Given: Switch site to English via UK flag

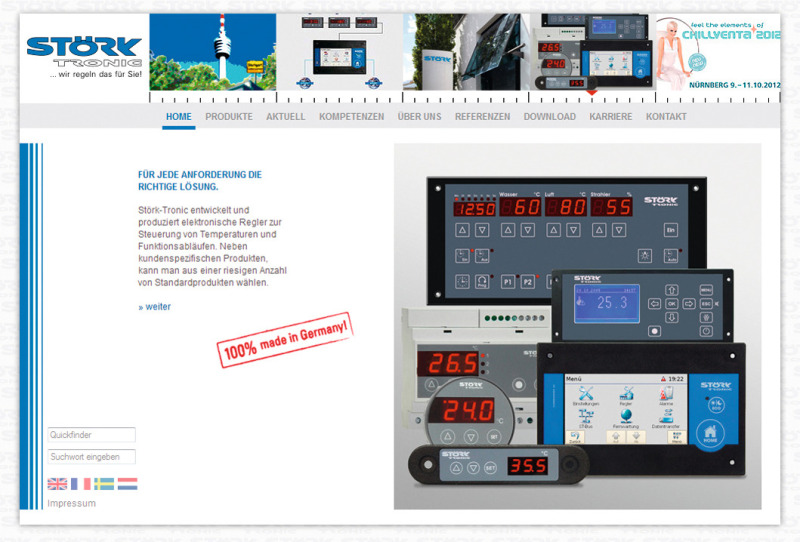Looking at the screenshot, I should [57, 484].
